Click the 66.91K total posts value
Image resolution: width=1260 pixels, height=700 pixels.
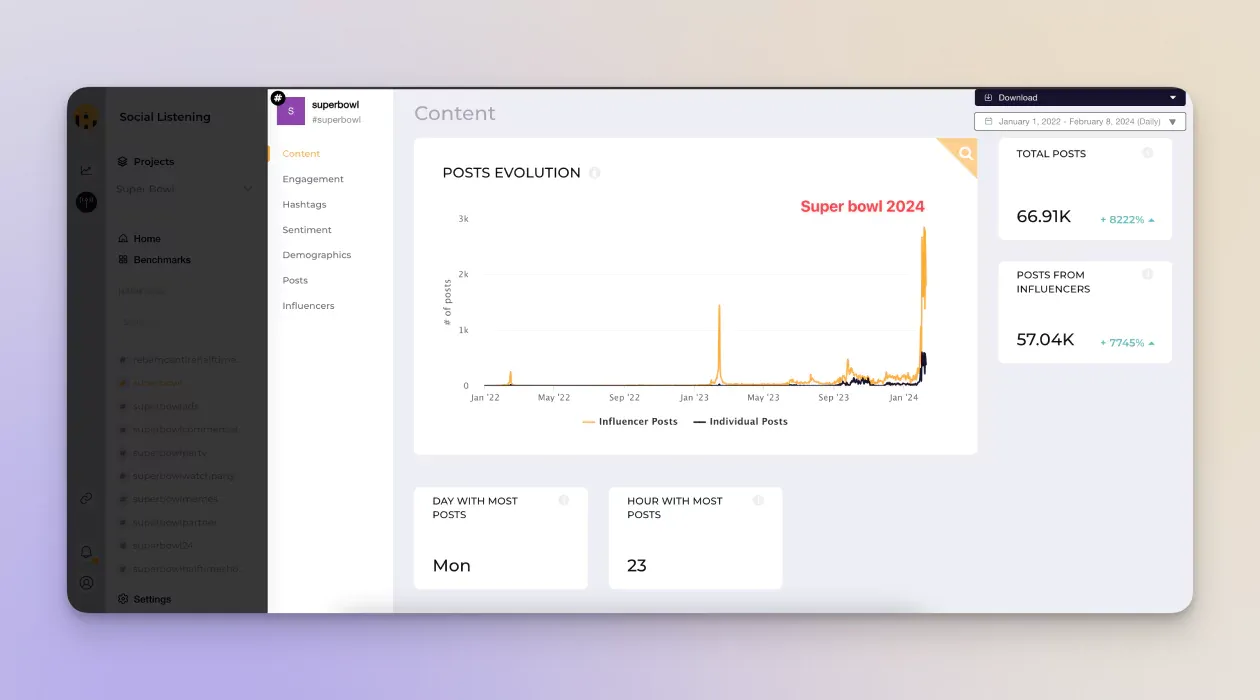(x=1043, y=216)
